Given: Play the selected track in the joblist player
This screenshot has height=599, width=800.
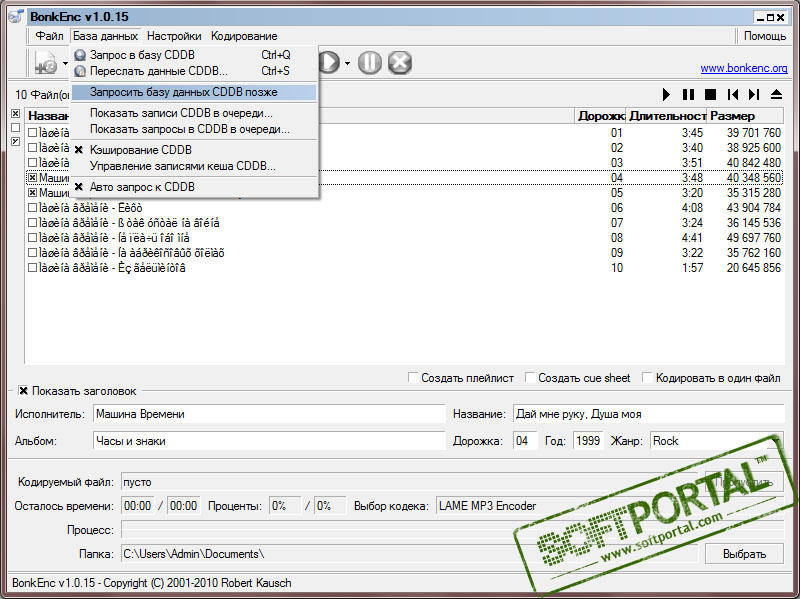Looking at the screenshot, I should (x=666, y=94).
